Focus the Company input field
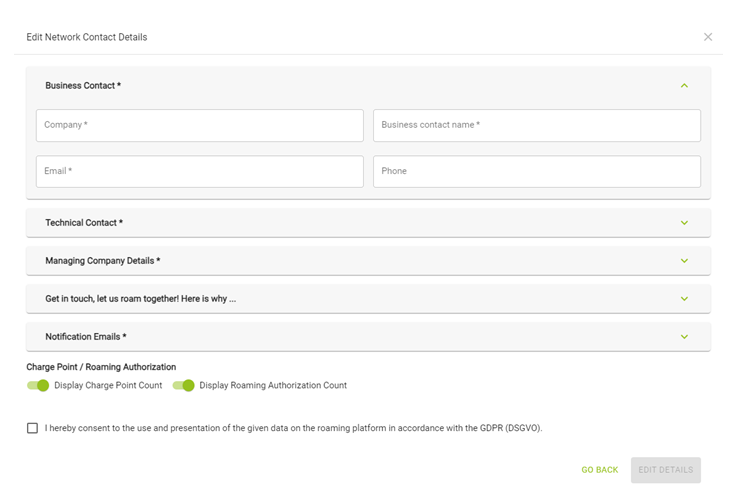Screen dimensions: 749x498 [200, 126]
